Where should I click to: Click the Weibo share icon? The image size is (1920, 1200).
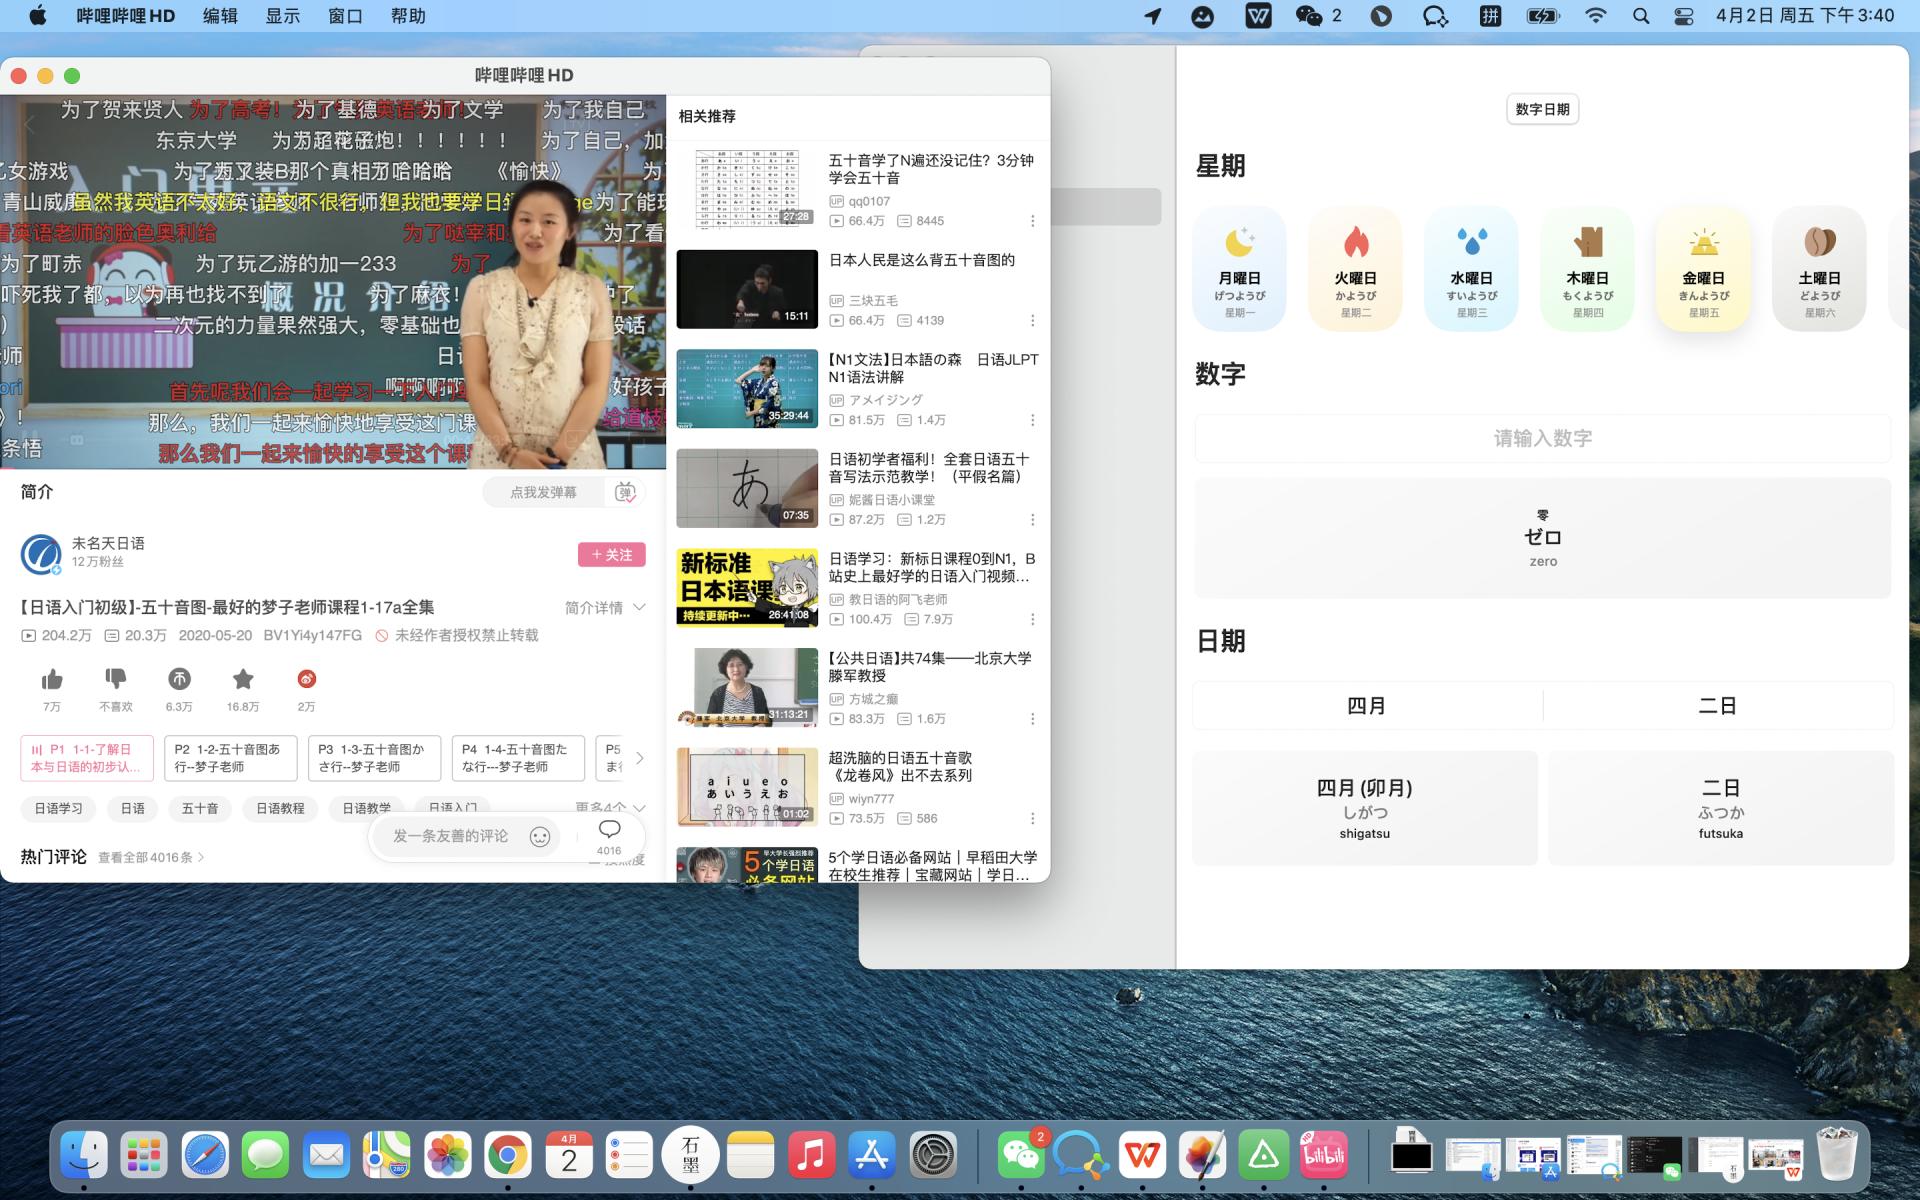point(306,681)
